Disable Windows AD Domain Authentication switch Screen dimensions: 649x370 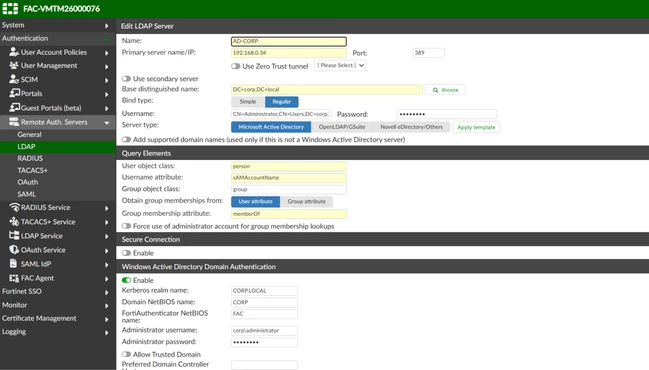(x=126, y=280)
